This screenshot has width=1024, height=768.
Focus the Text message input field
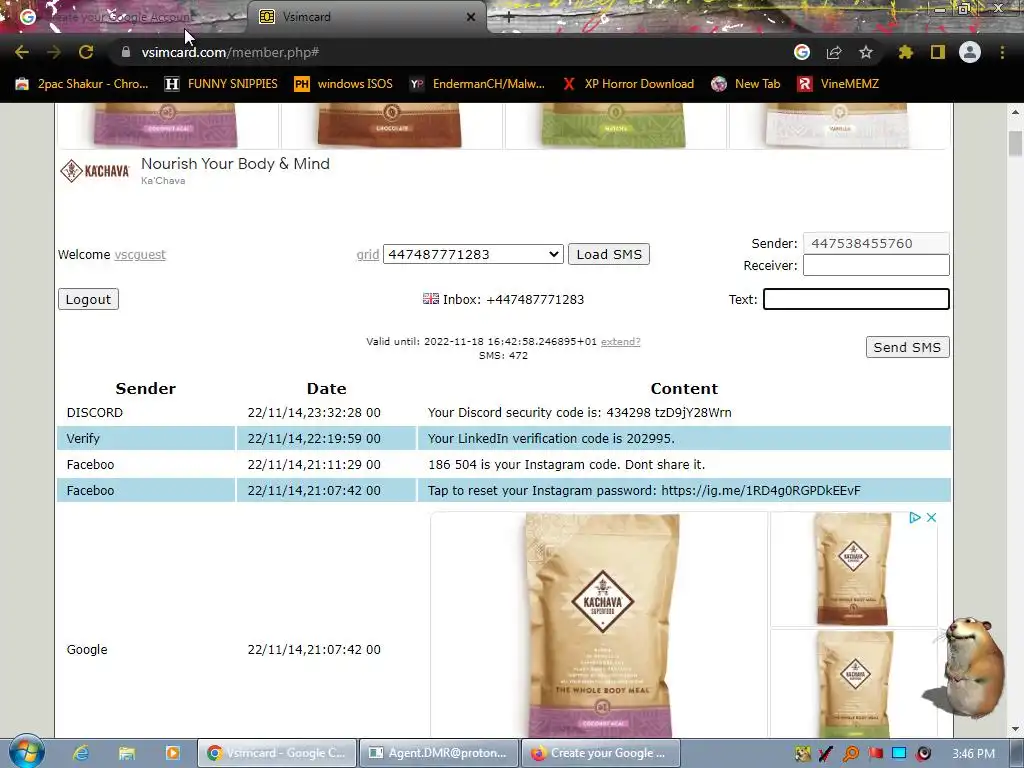coord(856,299)
